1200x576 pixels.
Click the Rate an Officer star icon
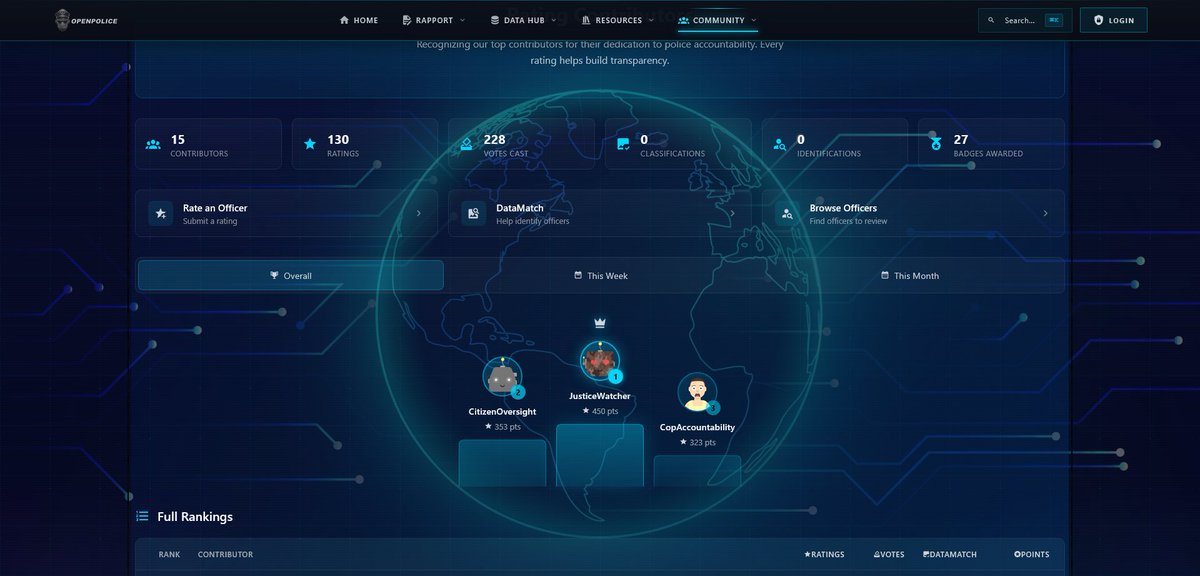(161, 213)
